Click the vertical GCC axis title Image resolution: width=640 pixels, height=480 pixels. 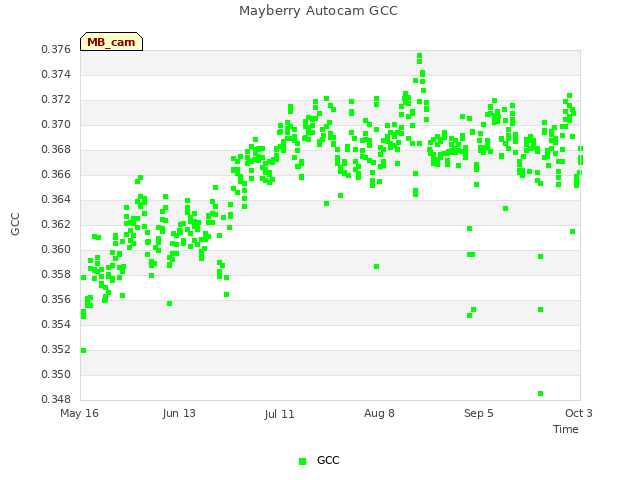click(15, 224)
